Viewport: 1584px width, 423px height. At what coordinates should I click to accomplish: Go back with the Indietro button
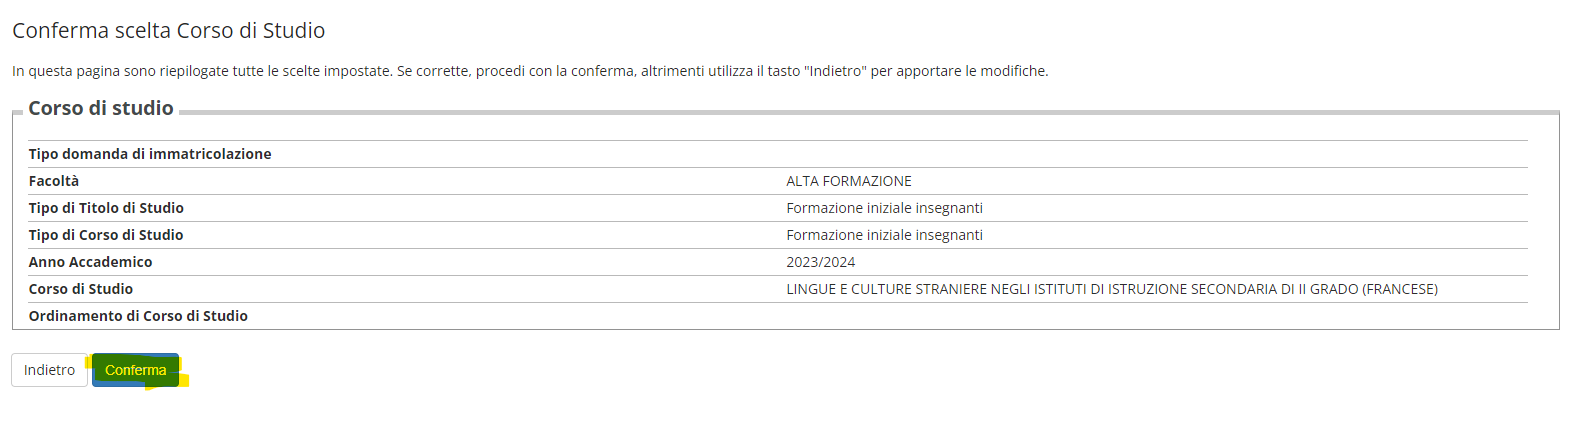pos(49,370)
